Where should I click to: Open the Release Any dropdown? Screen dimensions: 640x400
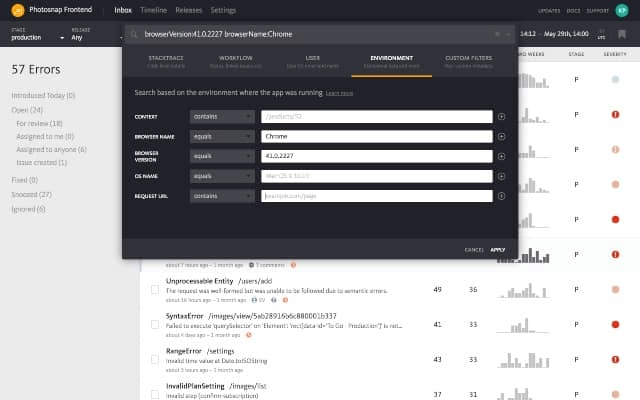tap(96, 34)
